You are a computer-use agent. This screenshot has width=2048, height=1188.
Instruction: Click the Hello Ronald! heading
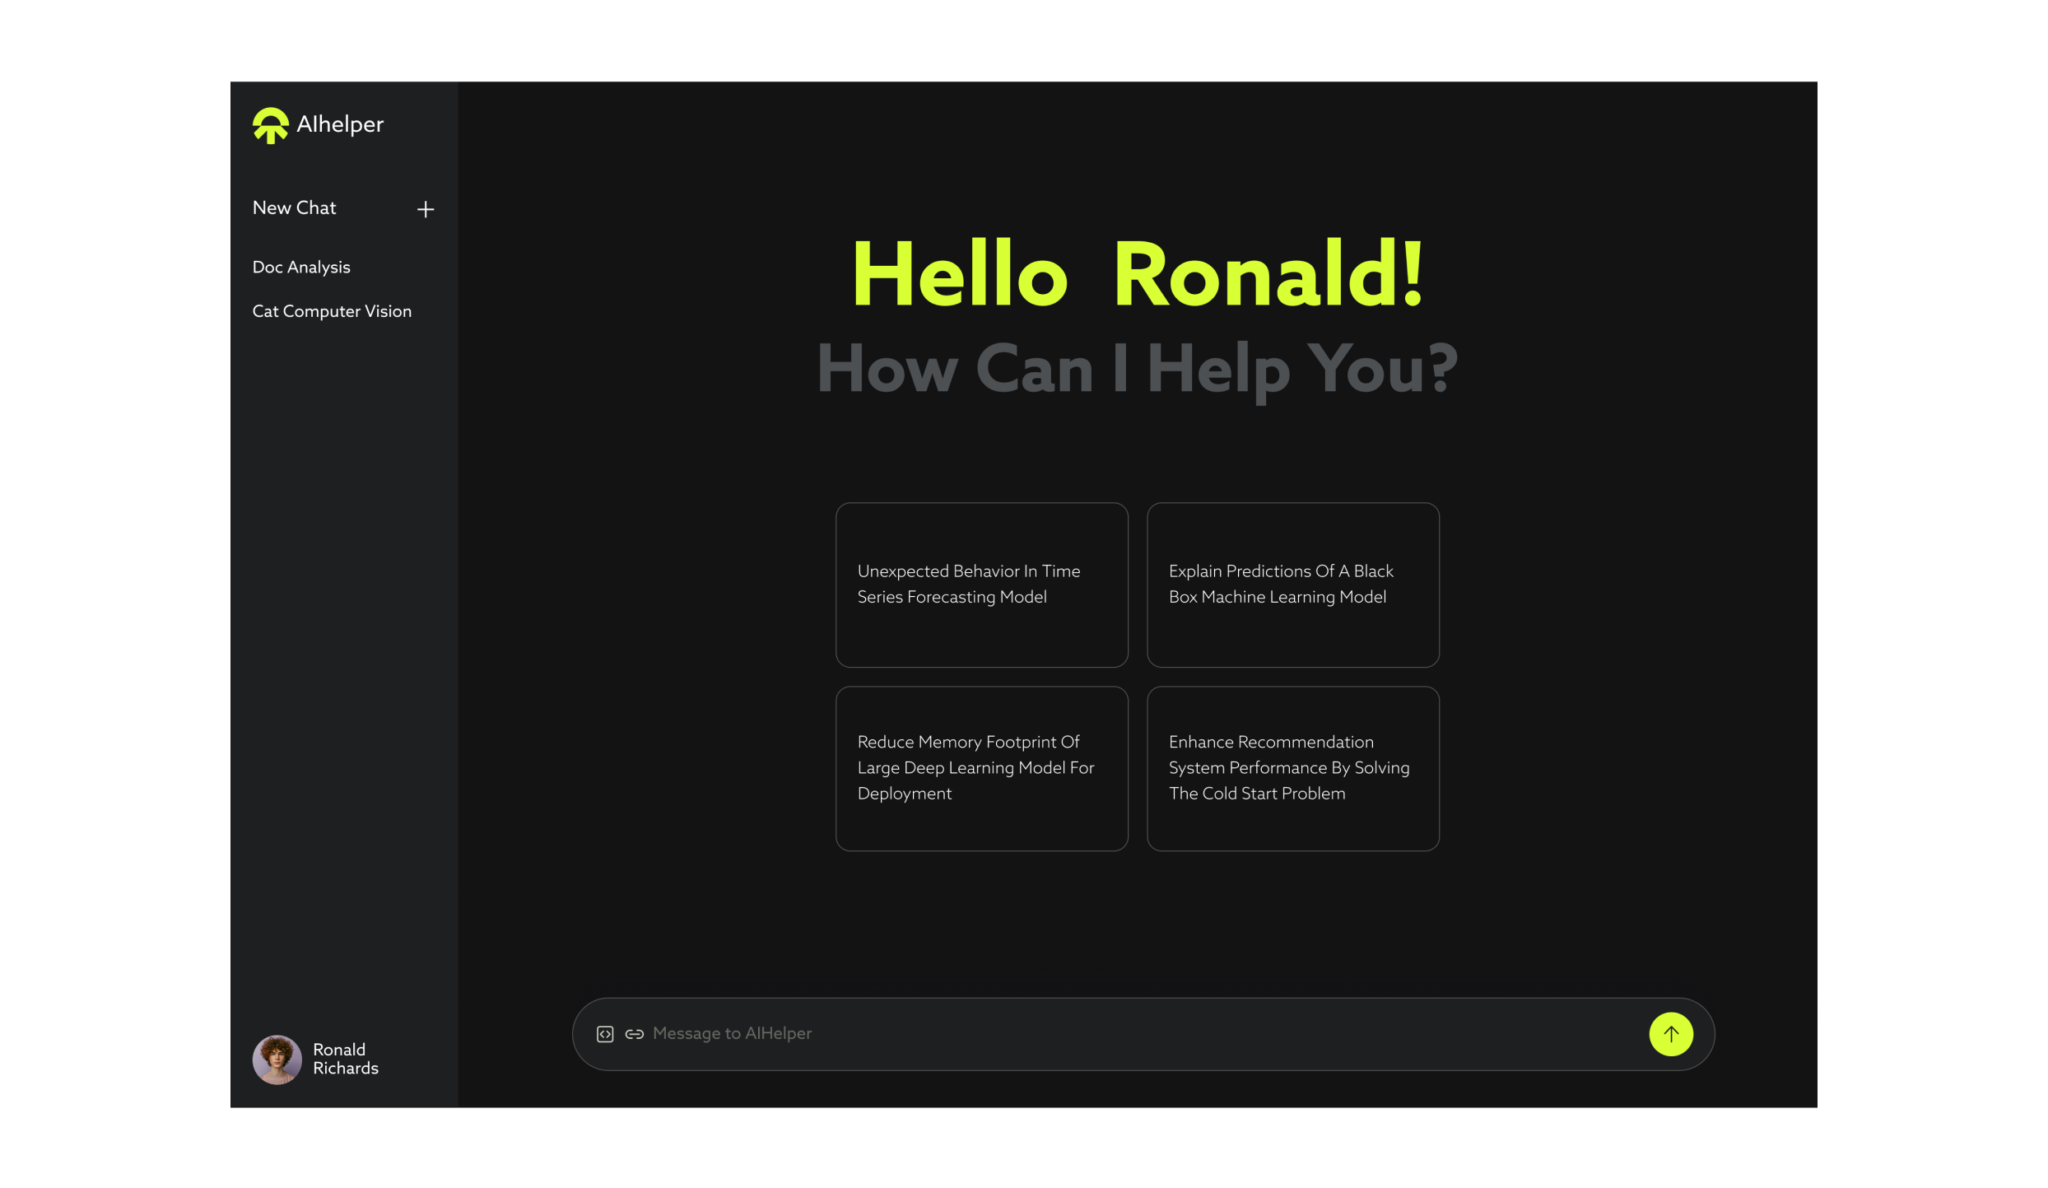[x=1137, y=274]
